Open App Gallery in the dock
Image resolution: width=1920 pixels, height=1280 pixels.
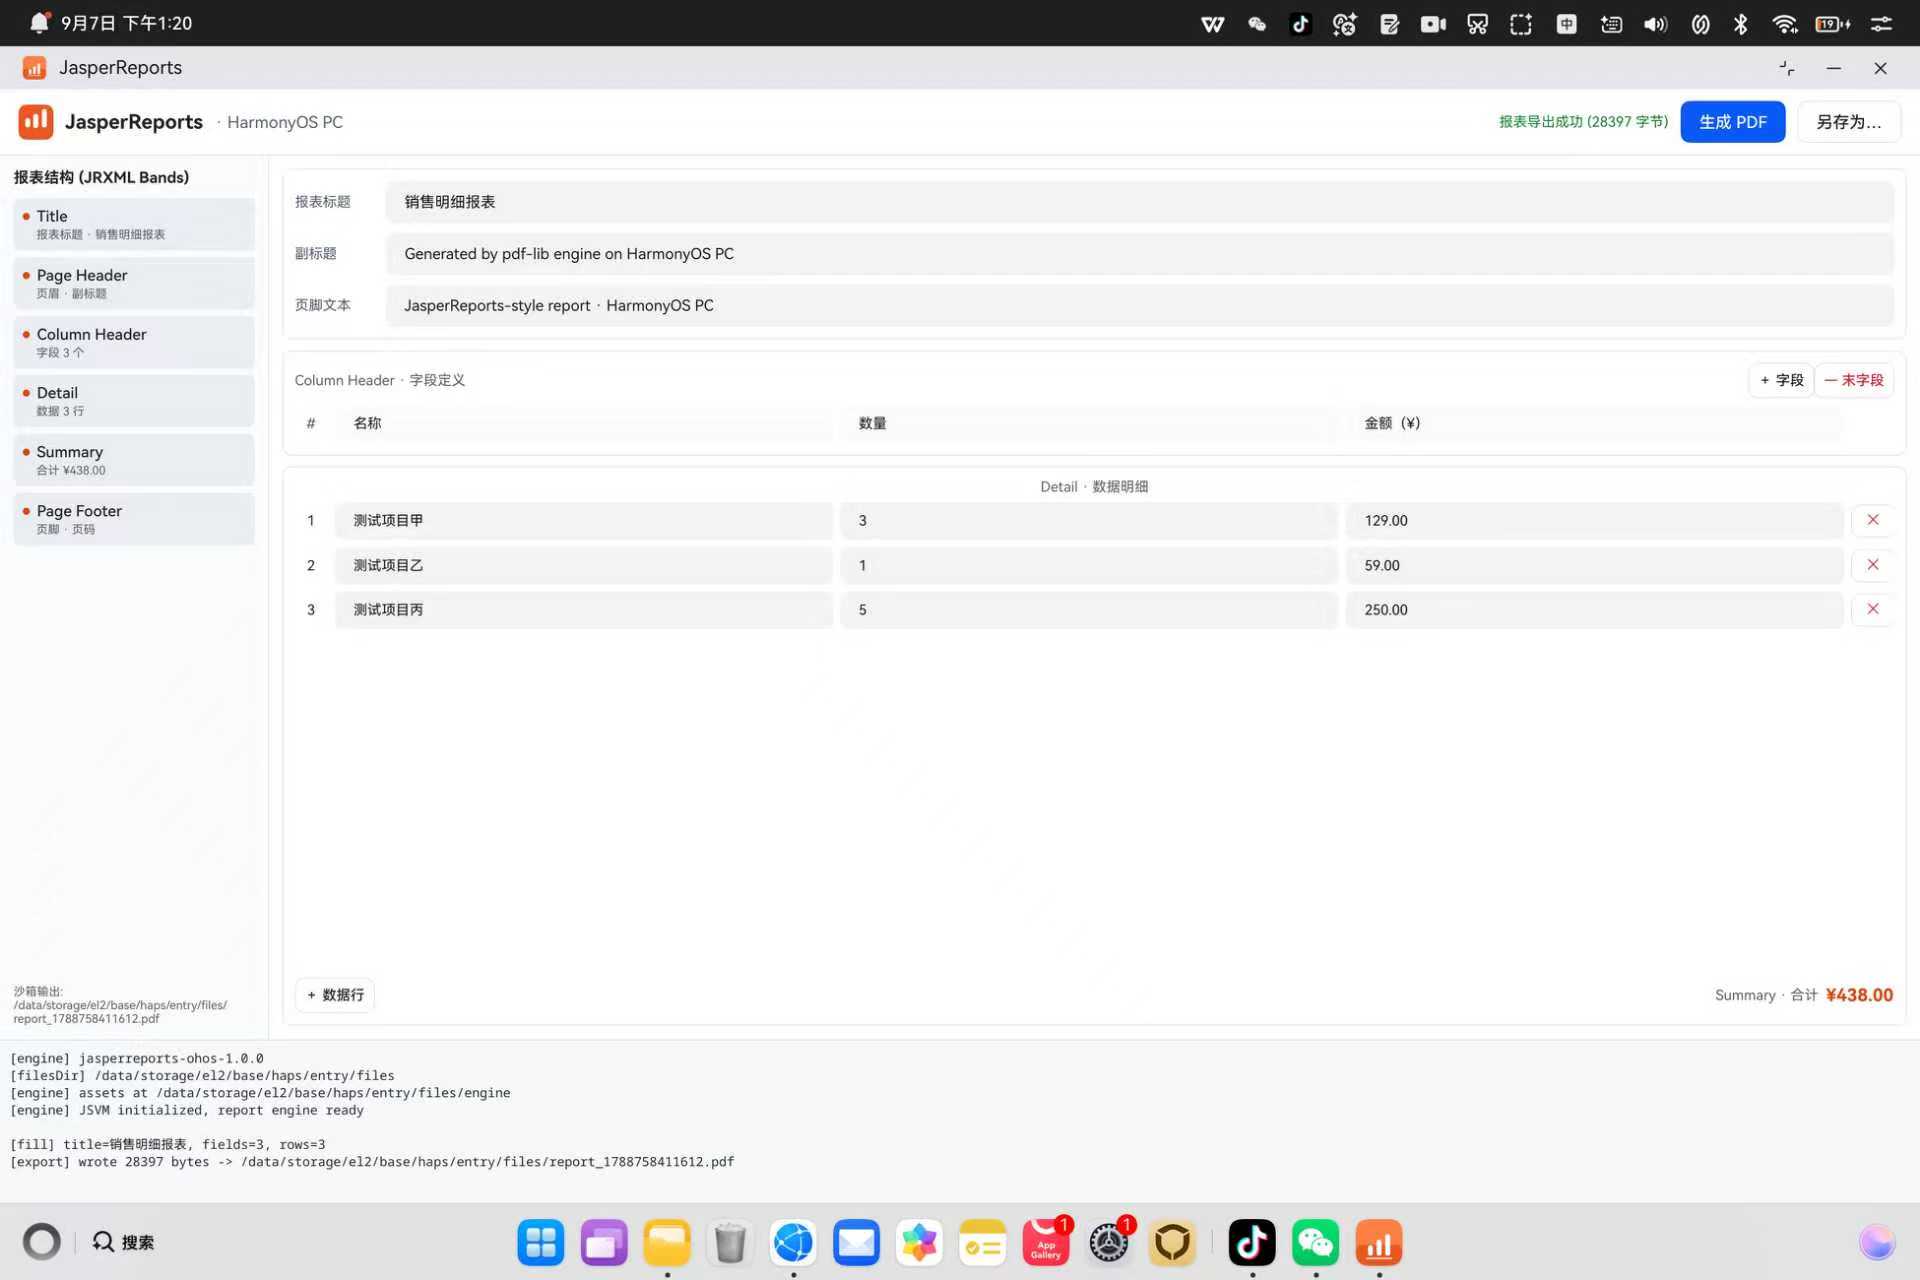(x=1045, y=1243)
